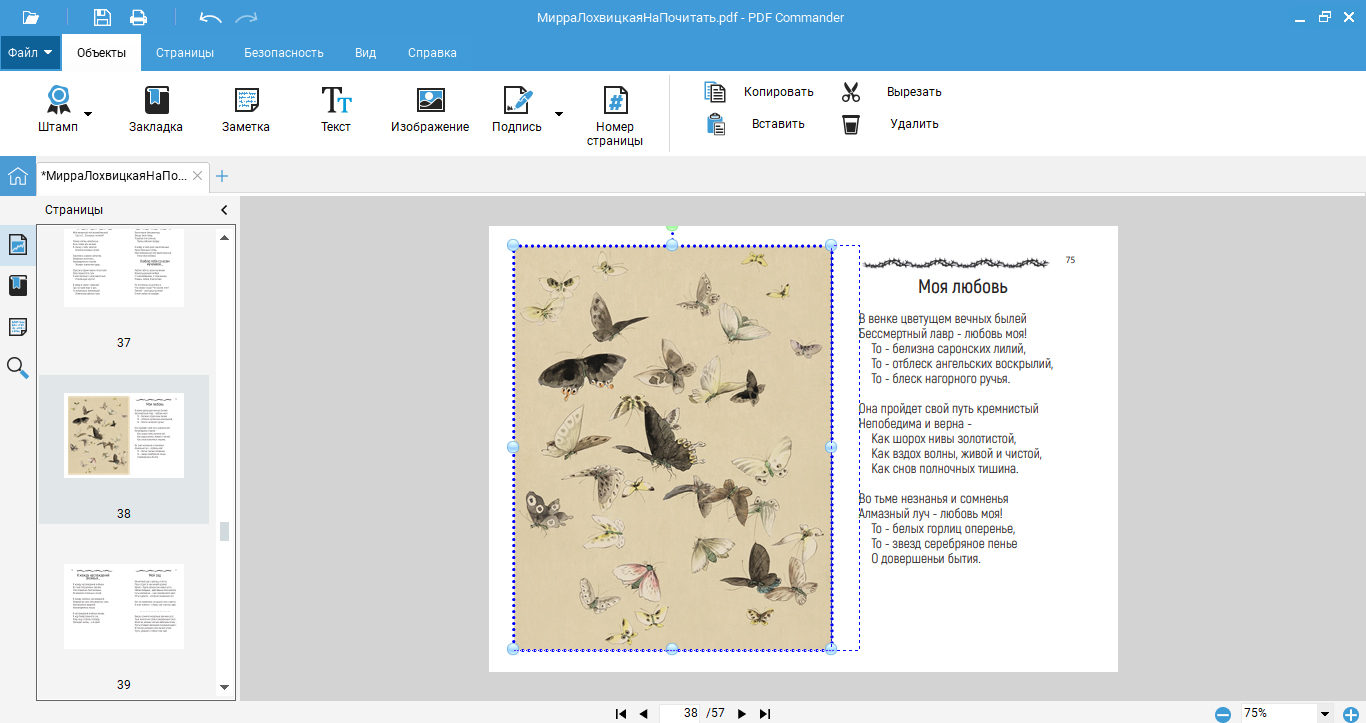Click the Удалить trash icon
1366x723 pixels.
pyautogui.click(x=851, y=124)
